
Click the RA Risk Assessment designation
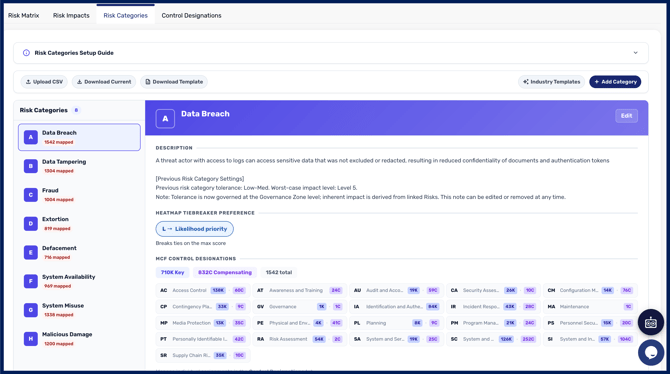coord(300,339)
